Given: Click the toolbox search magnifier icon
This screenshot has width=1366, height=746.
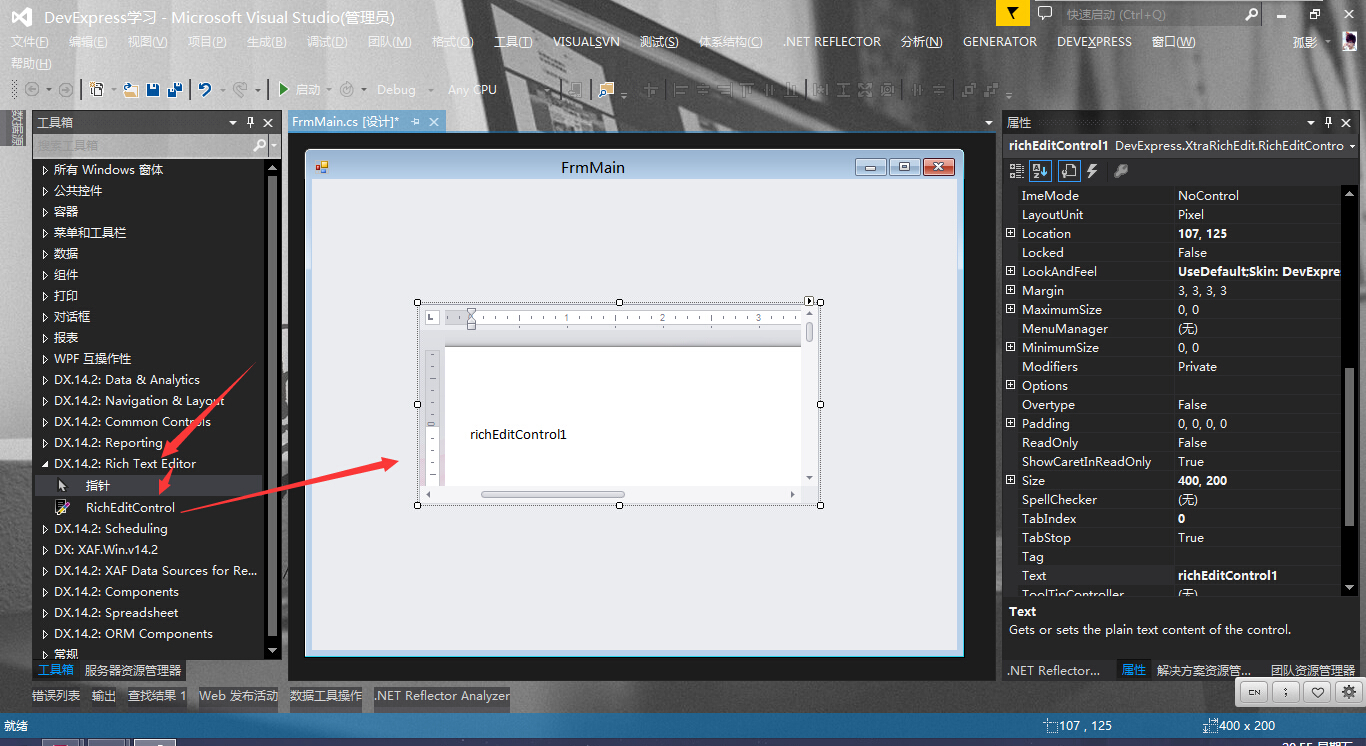Looking at the screenshot, I should pyautogui.click(x=259, y=145).
